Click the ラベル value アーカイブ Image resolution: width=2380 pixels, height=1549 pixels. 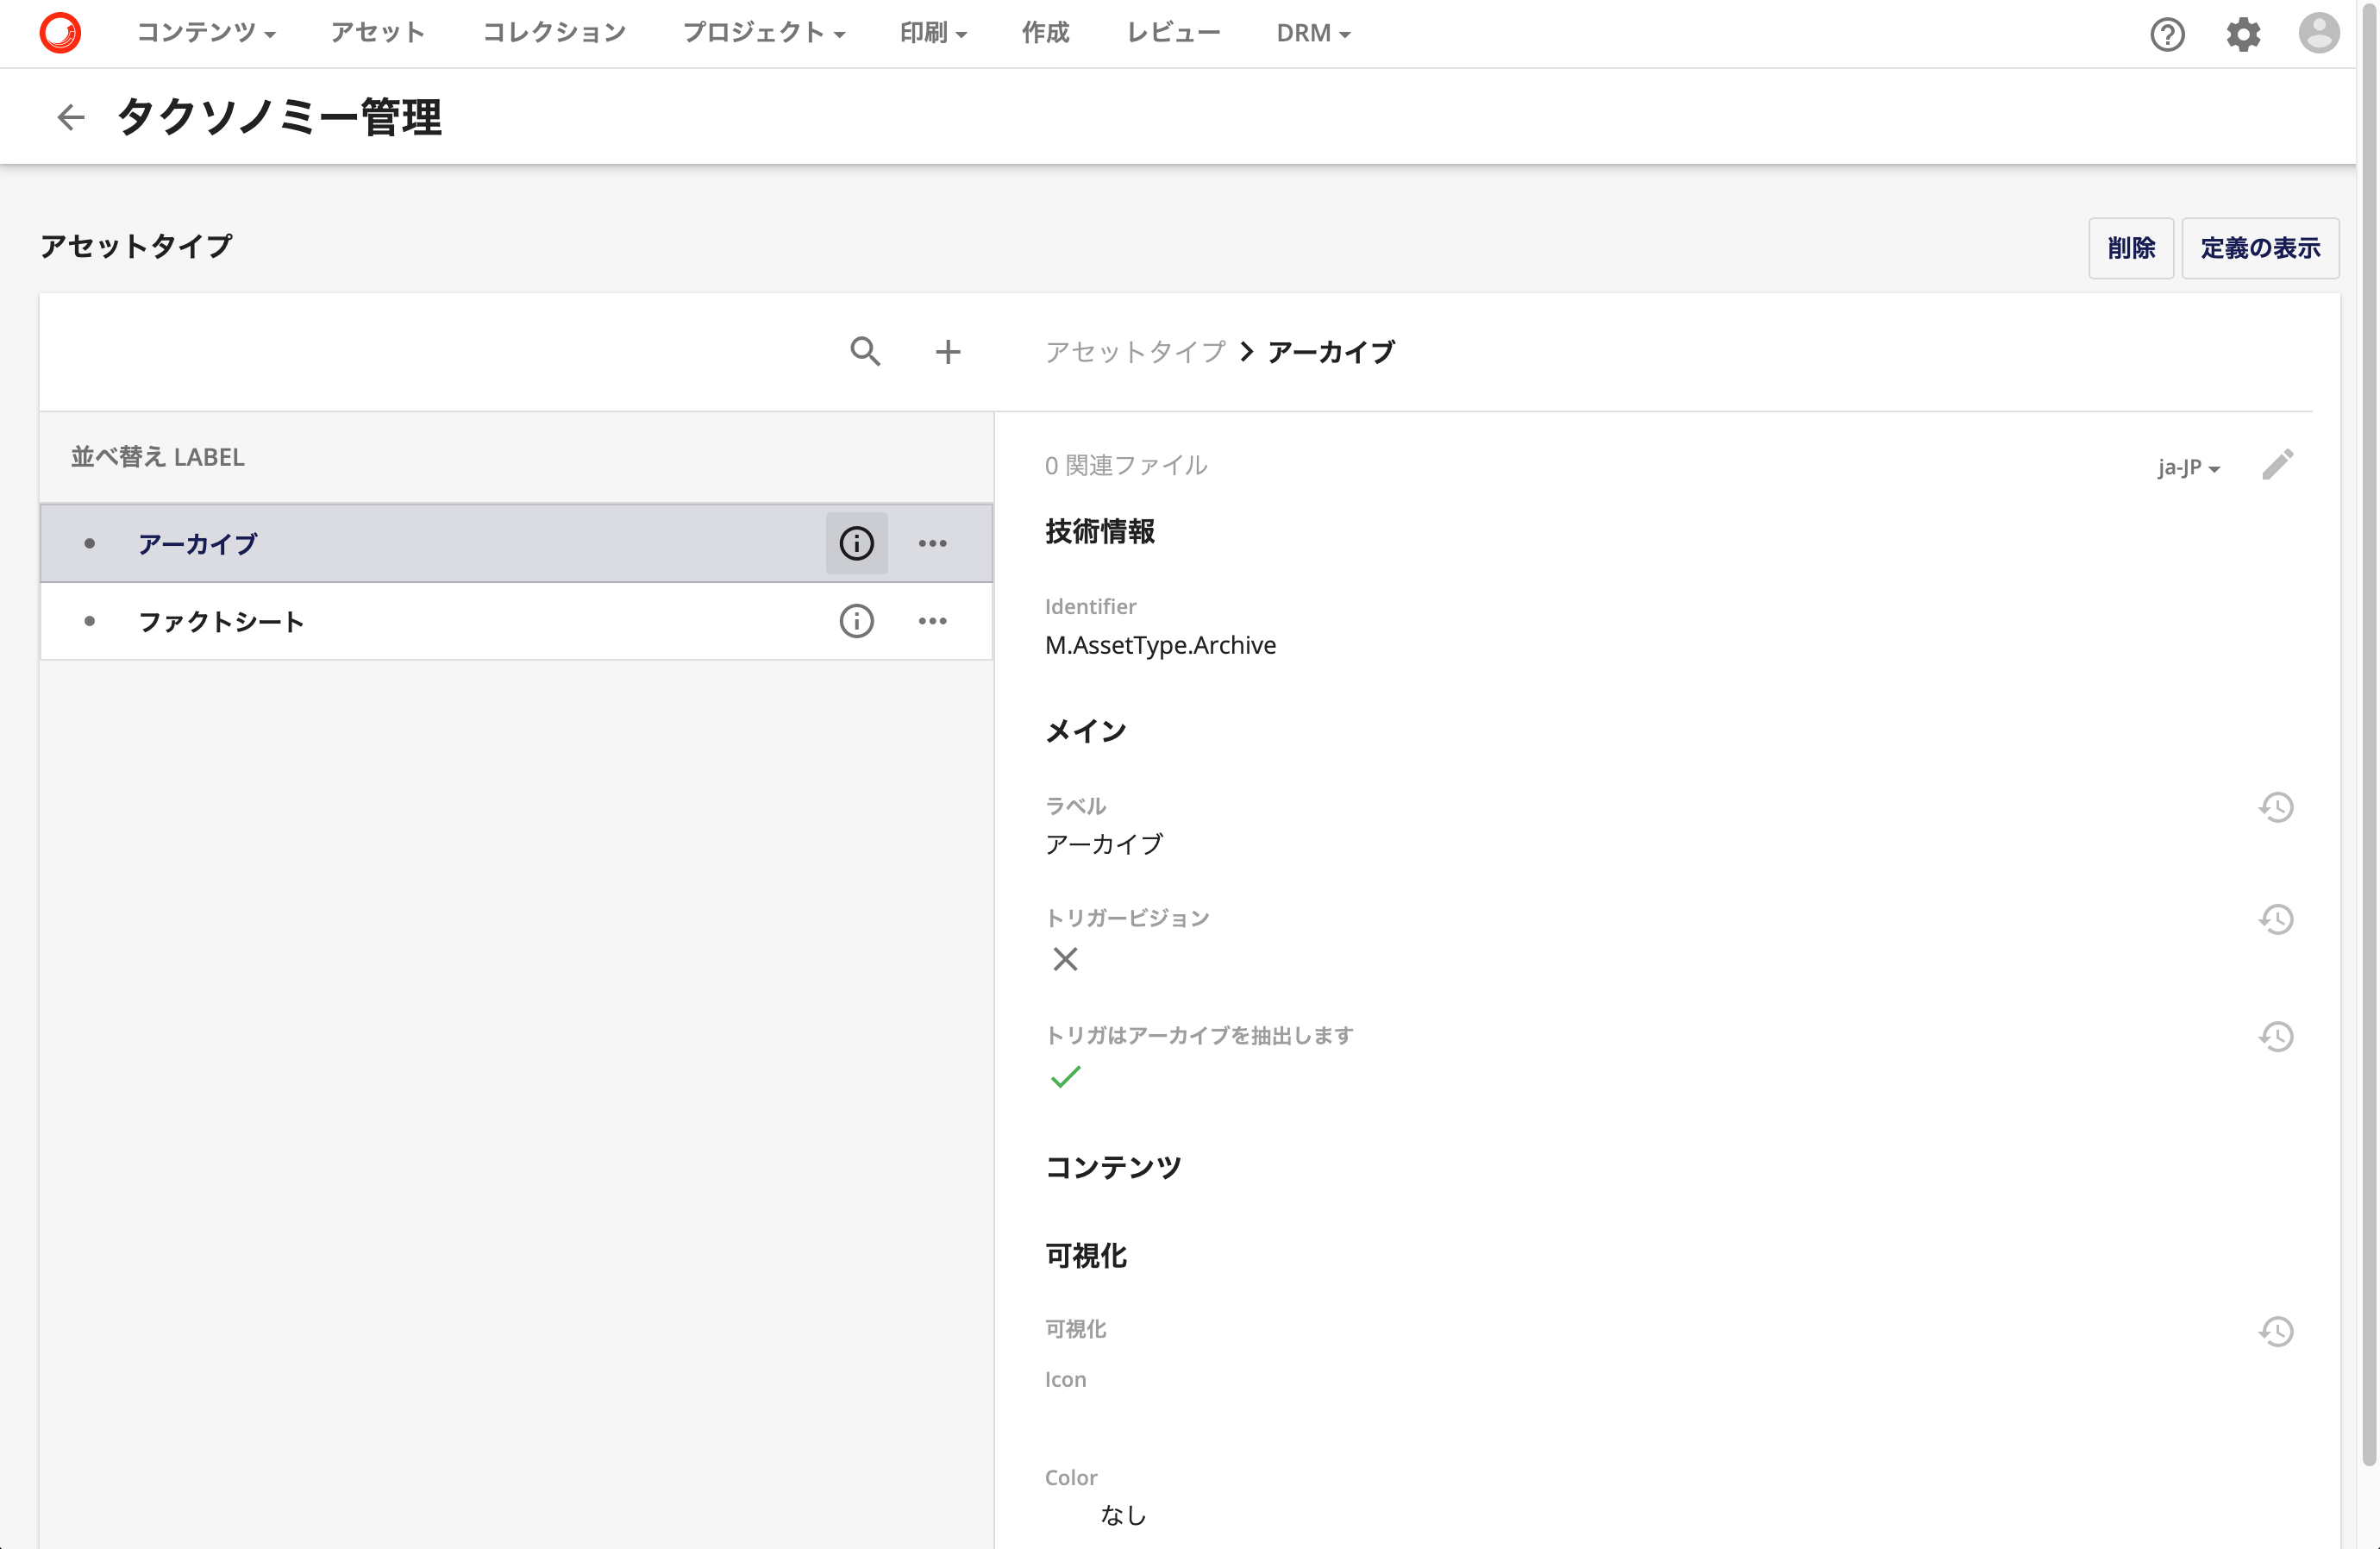click(1104, 844)
